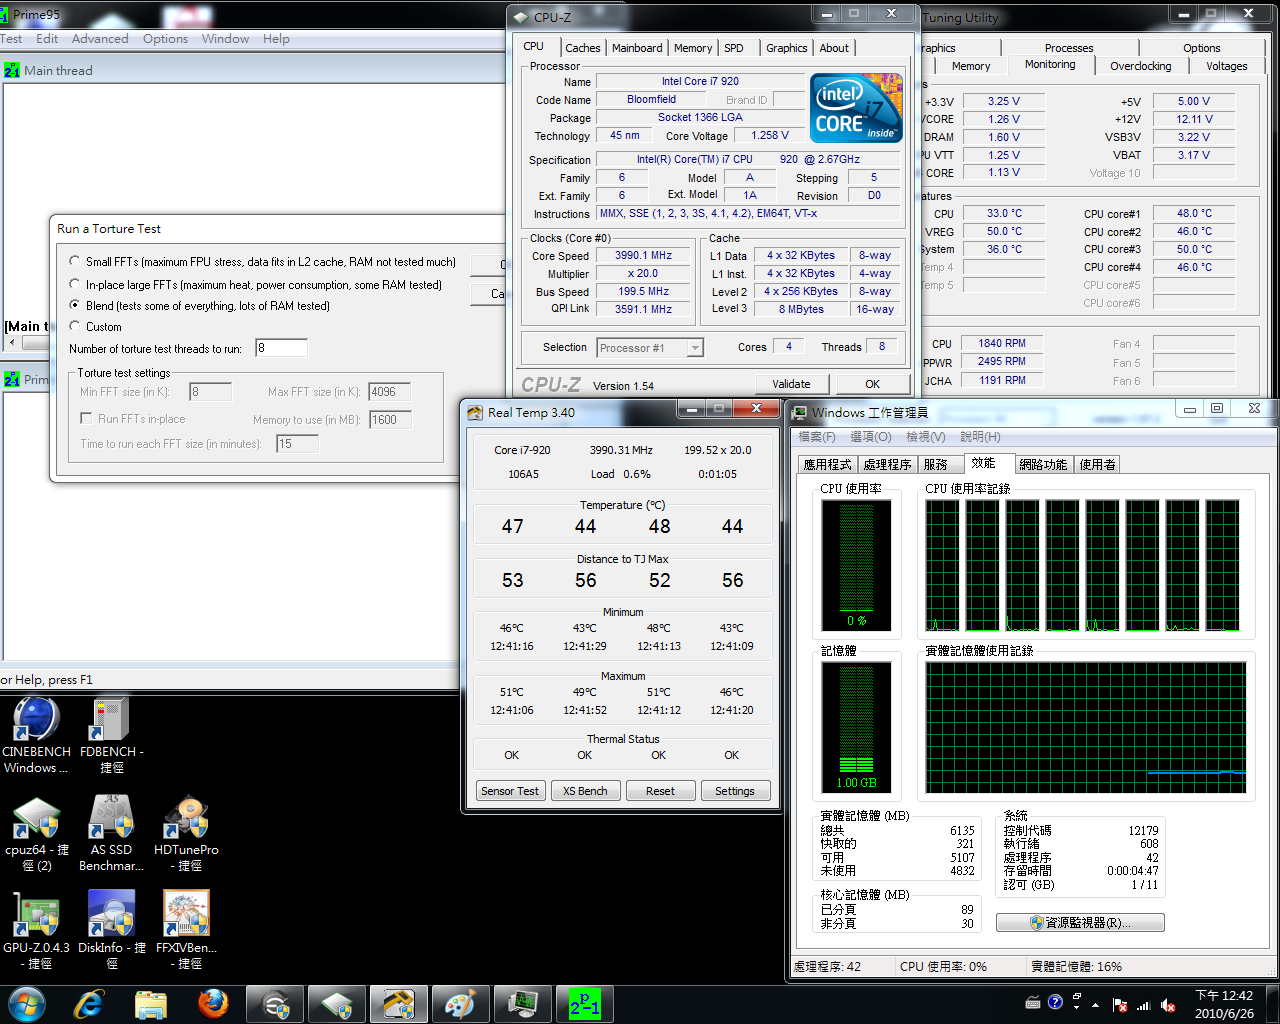Screen dimensions: 1280x1024
Task: Open Processes tab in Tuning Utility
Action: pyautogui.click(x=1069, y=48)
